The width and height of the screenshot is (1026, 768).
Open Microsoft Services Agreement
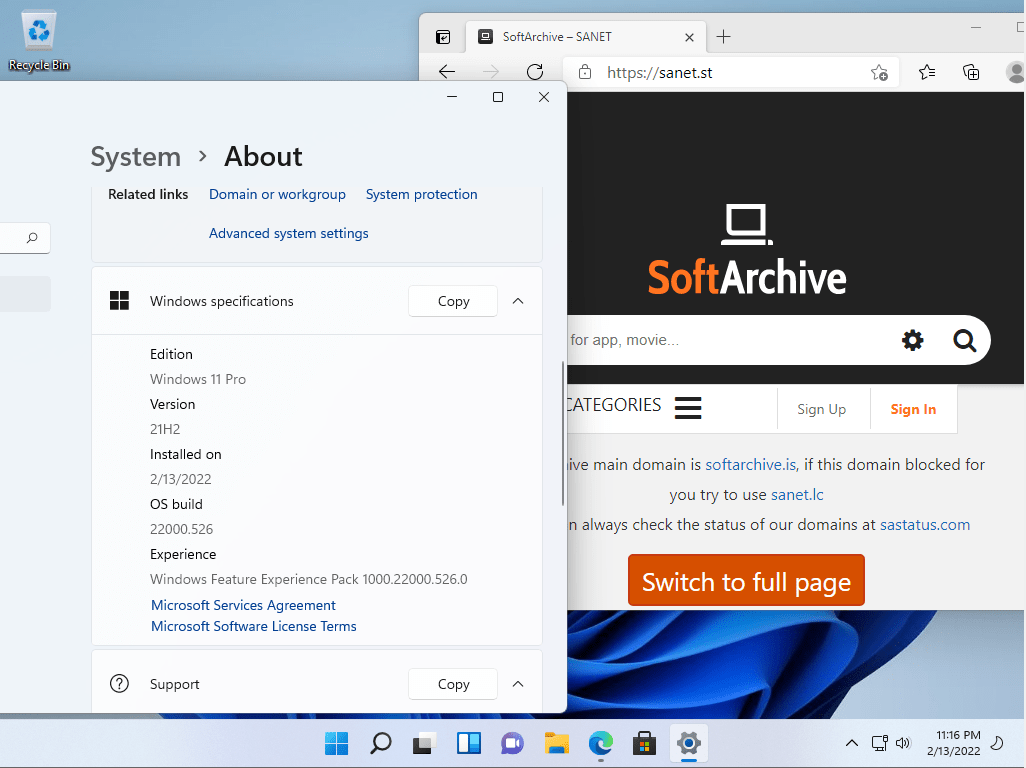tap(243, 605)
